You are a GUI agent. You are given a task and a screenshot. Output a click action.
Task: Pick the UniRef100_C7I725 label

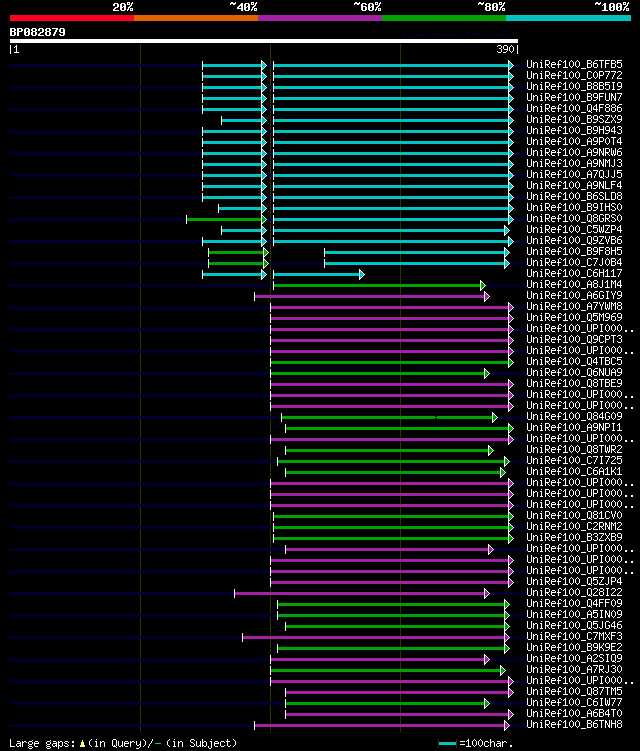click(574, 461)
